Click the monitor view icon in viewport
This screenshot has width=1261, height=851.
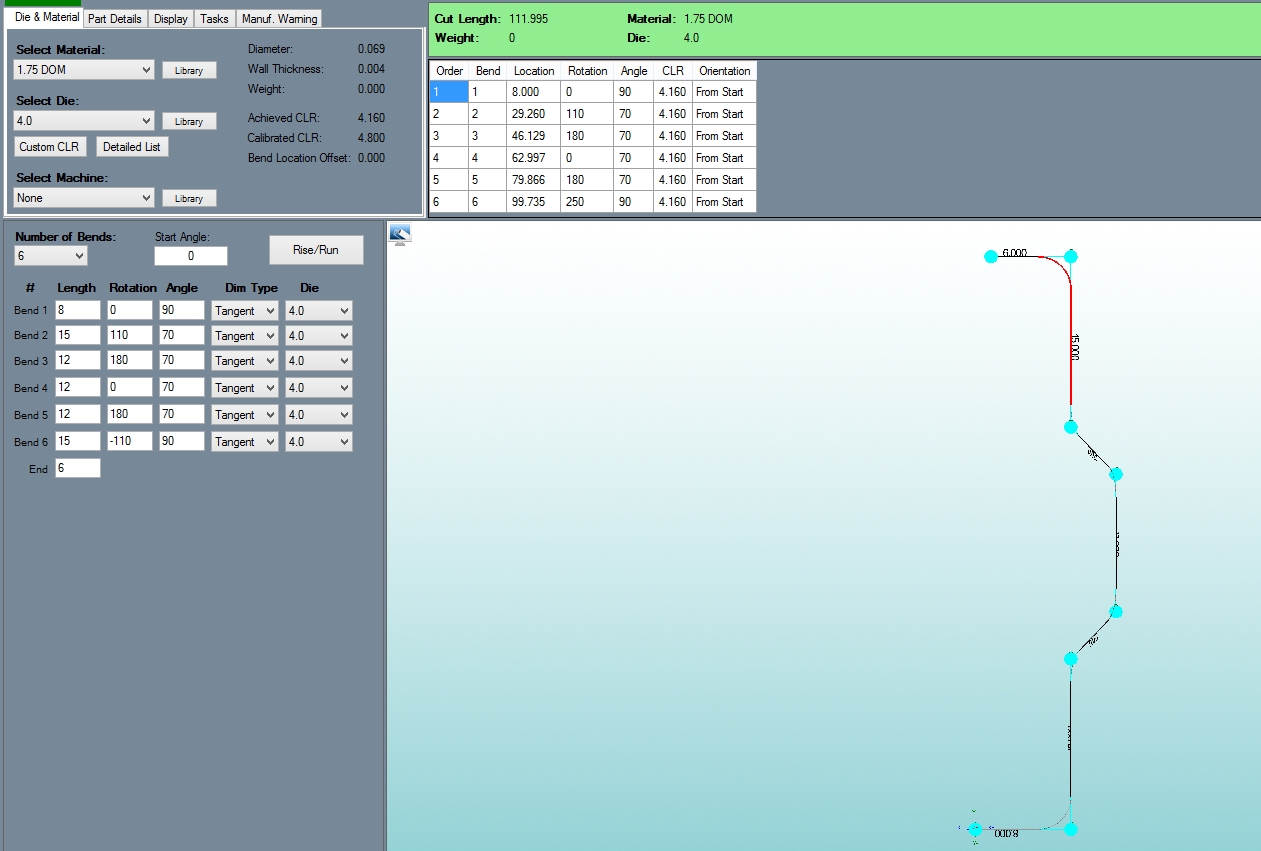click(400, 235)
